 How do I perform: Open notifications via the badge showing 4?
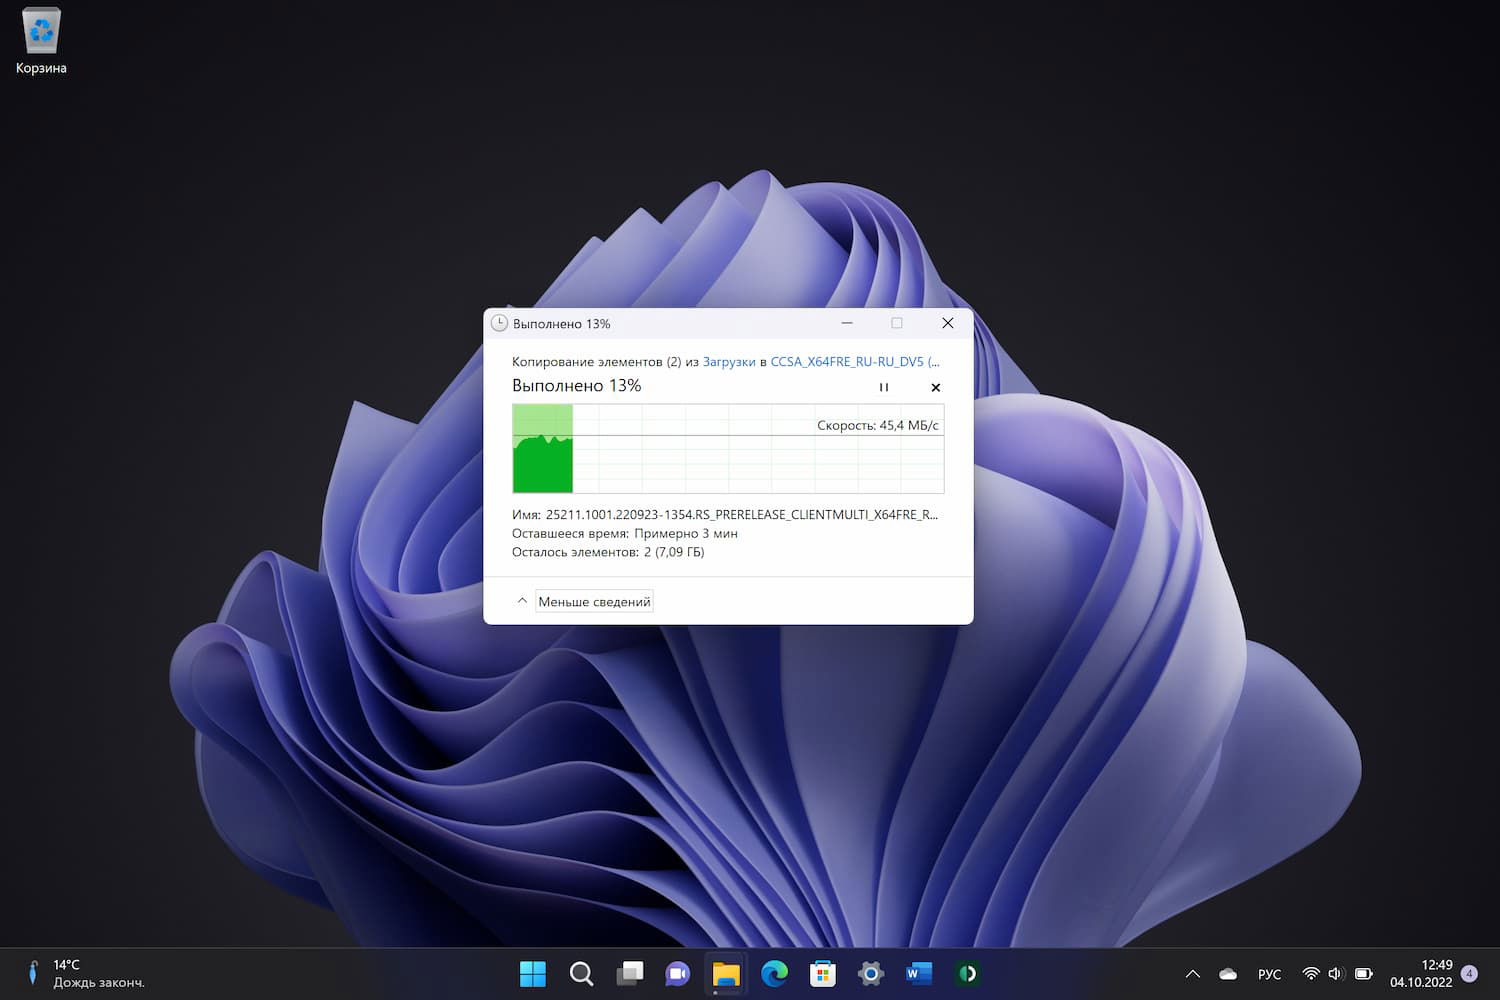point(1469,973)
